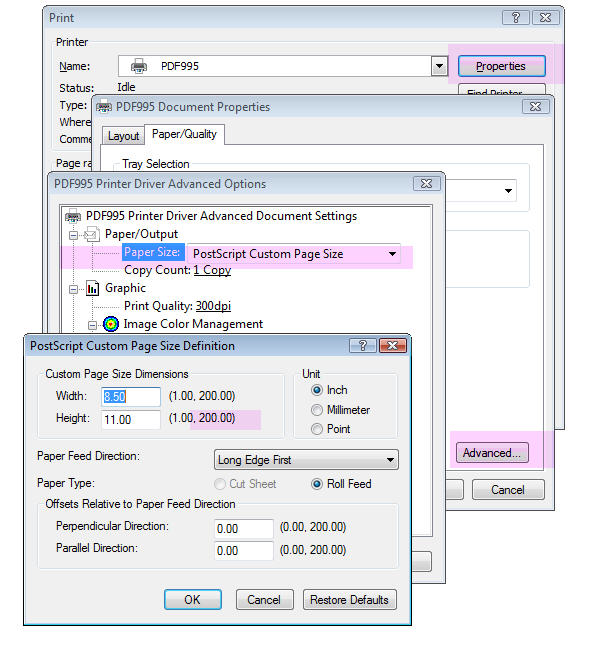Click the printer icon beside PDF995 name
This screenshot has height=649, width=597.
[x=139, y=66]
